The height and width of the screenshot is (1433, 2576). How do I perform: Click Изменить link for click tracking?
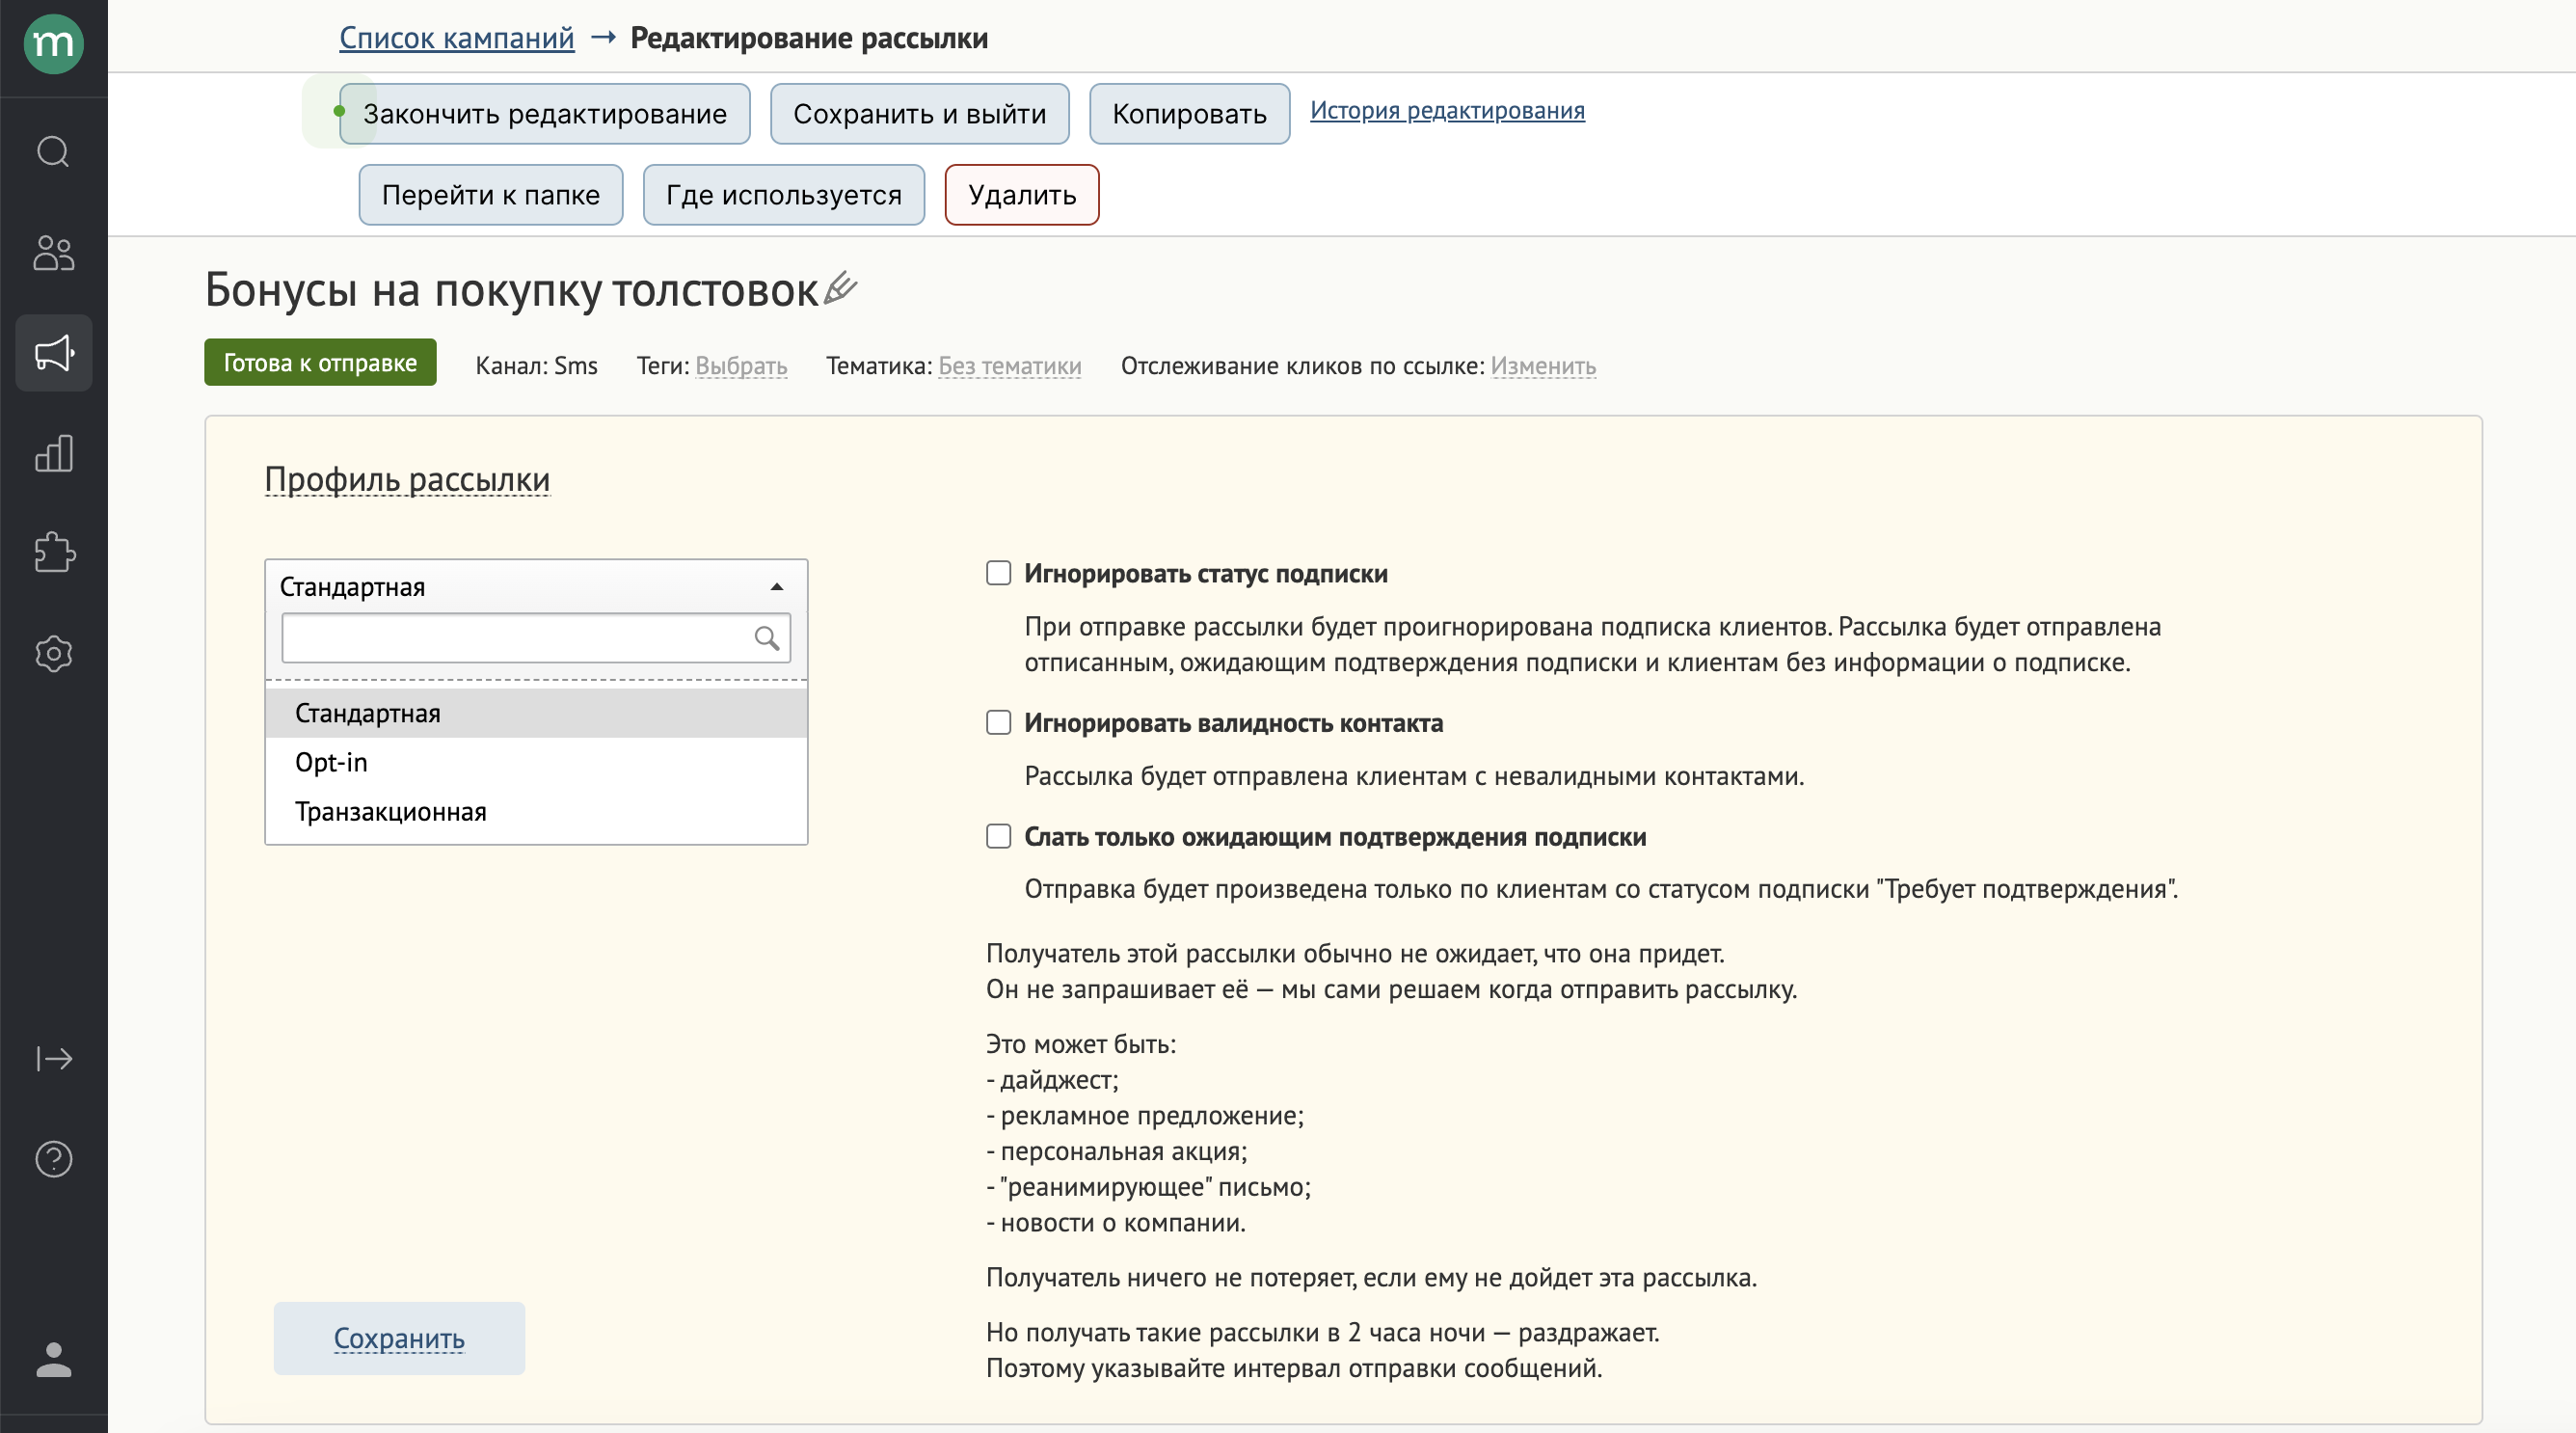point(1543,366)
